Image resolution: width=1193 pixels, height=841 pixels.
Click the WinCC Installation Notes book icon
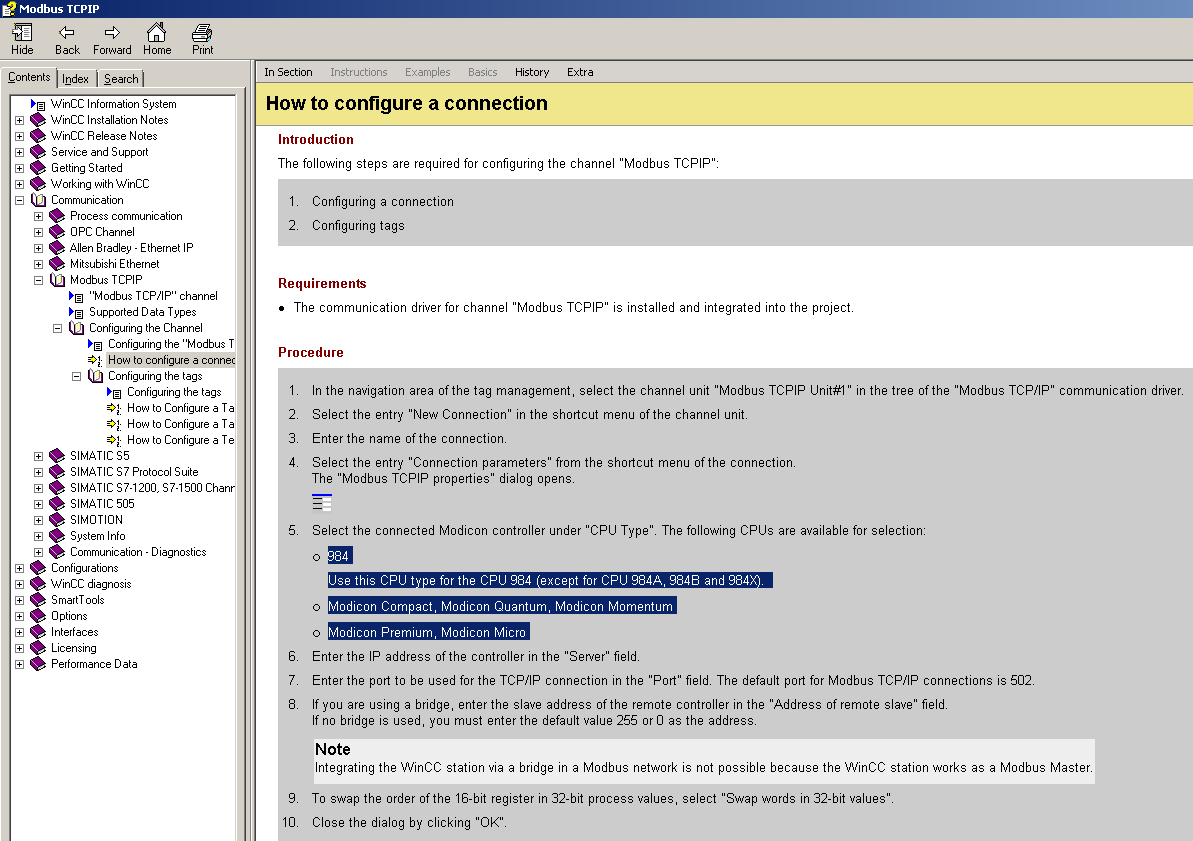[38, 120]
